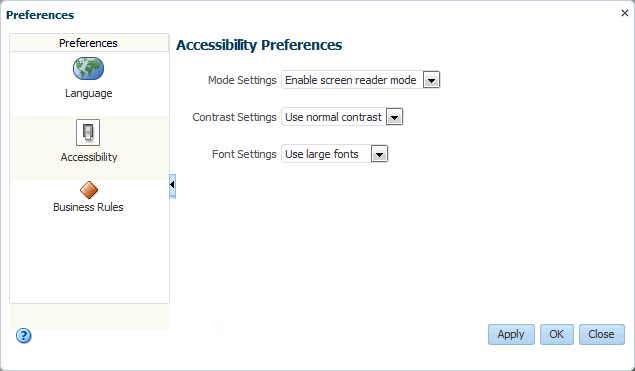635x371 pixels.
Task: Click the Close button at bottom
Action: tap(601, 334)
